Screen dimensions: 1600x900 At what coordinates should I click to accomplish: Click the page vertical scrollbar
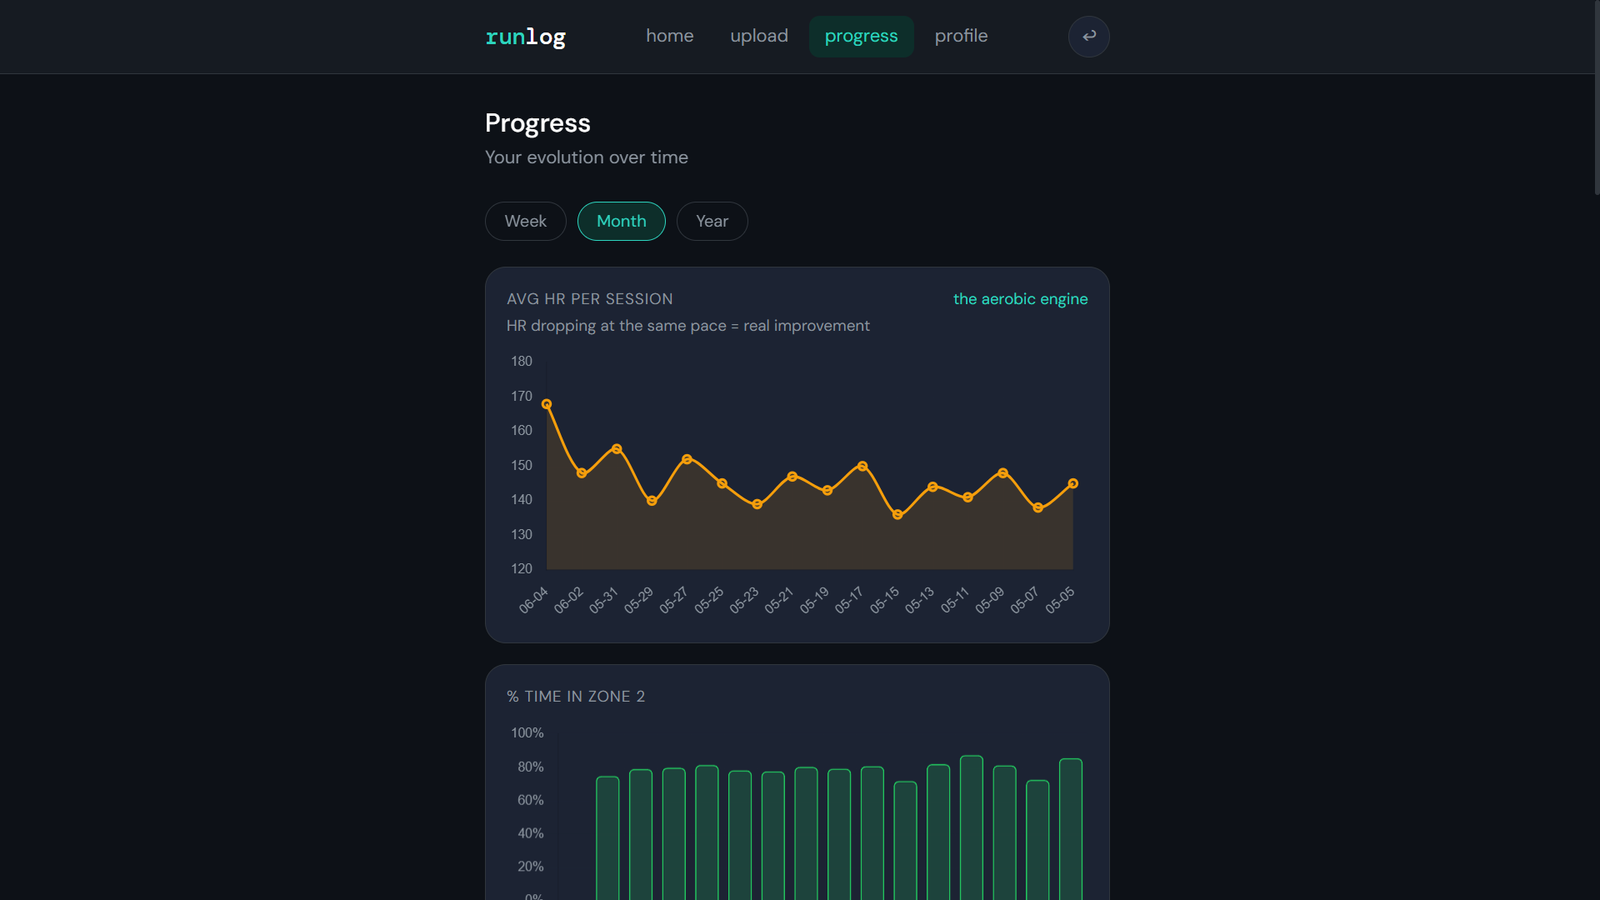(x=1597, y=97)
